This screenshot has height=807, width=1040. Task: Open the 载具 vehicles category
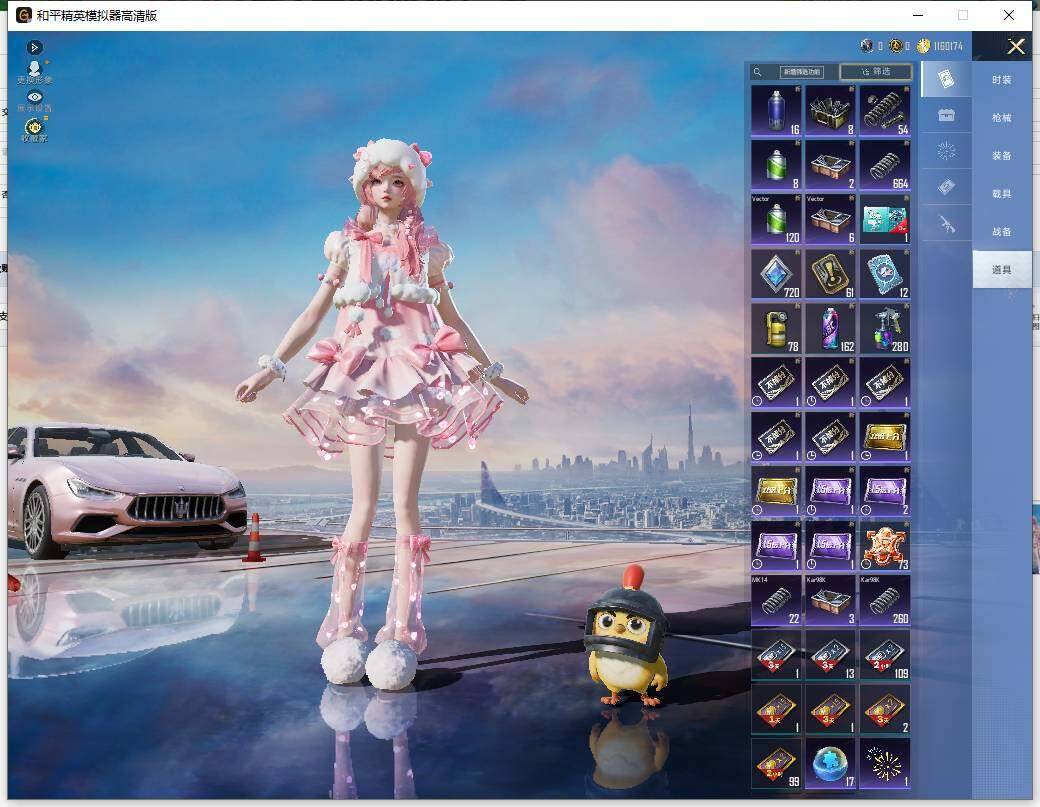tap(1002, 194)
